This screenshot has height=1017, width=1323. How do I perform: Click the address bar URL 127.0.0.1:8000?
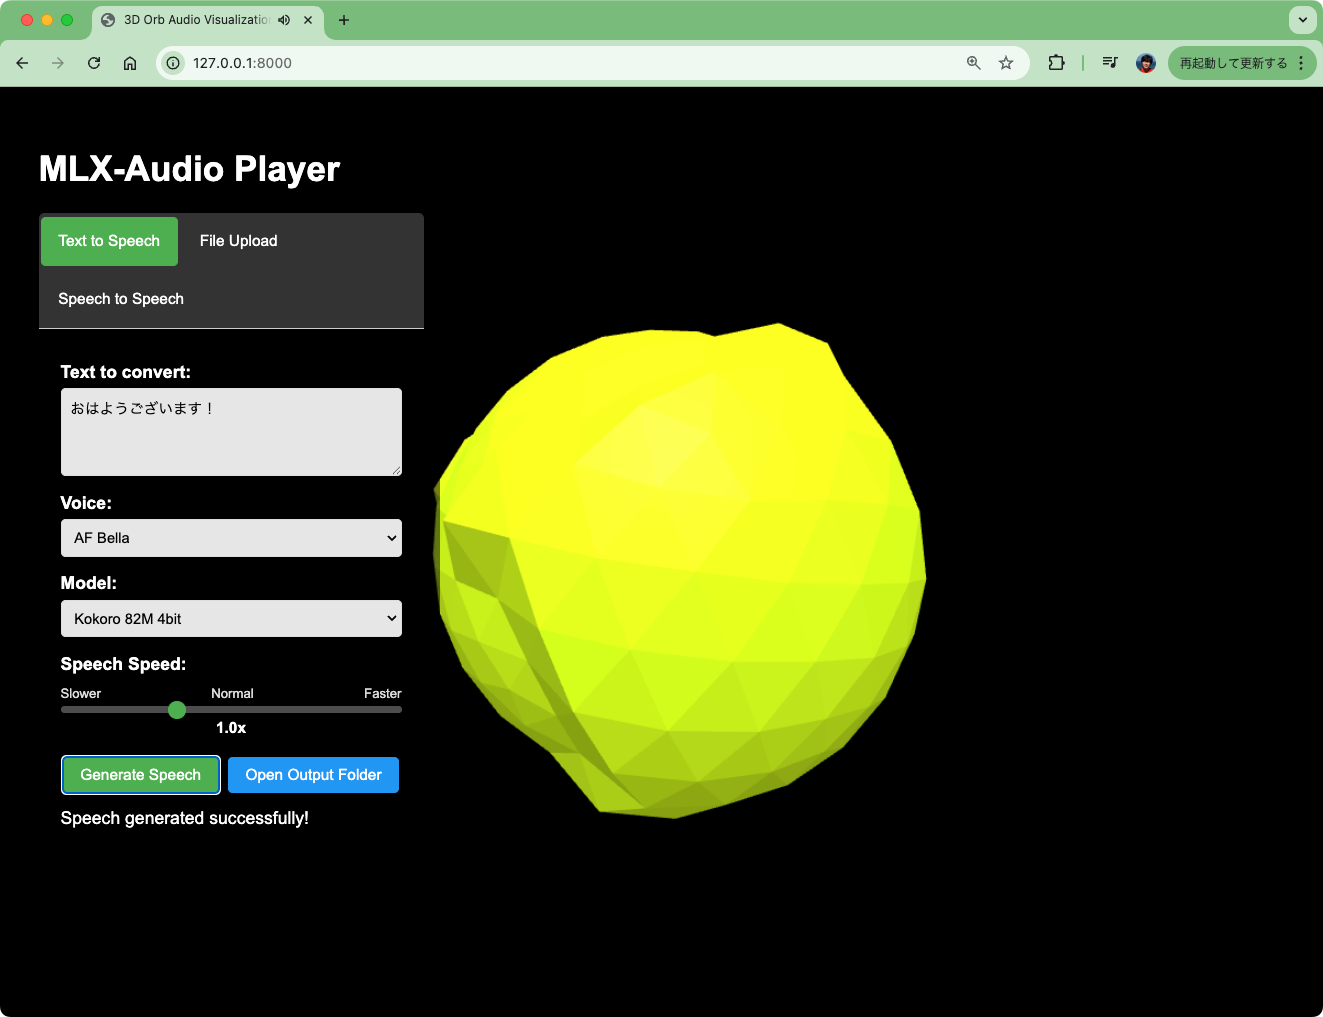click(x=242, y=63)
